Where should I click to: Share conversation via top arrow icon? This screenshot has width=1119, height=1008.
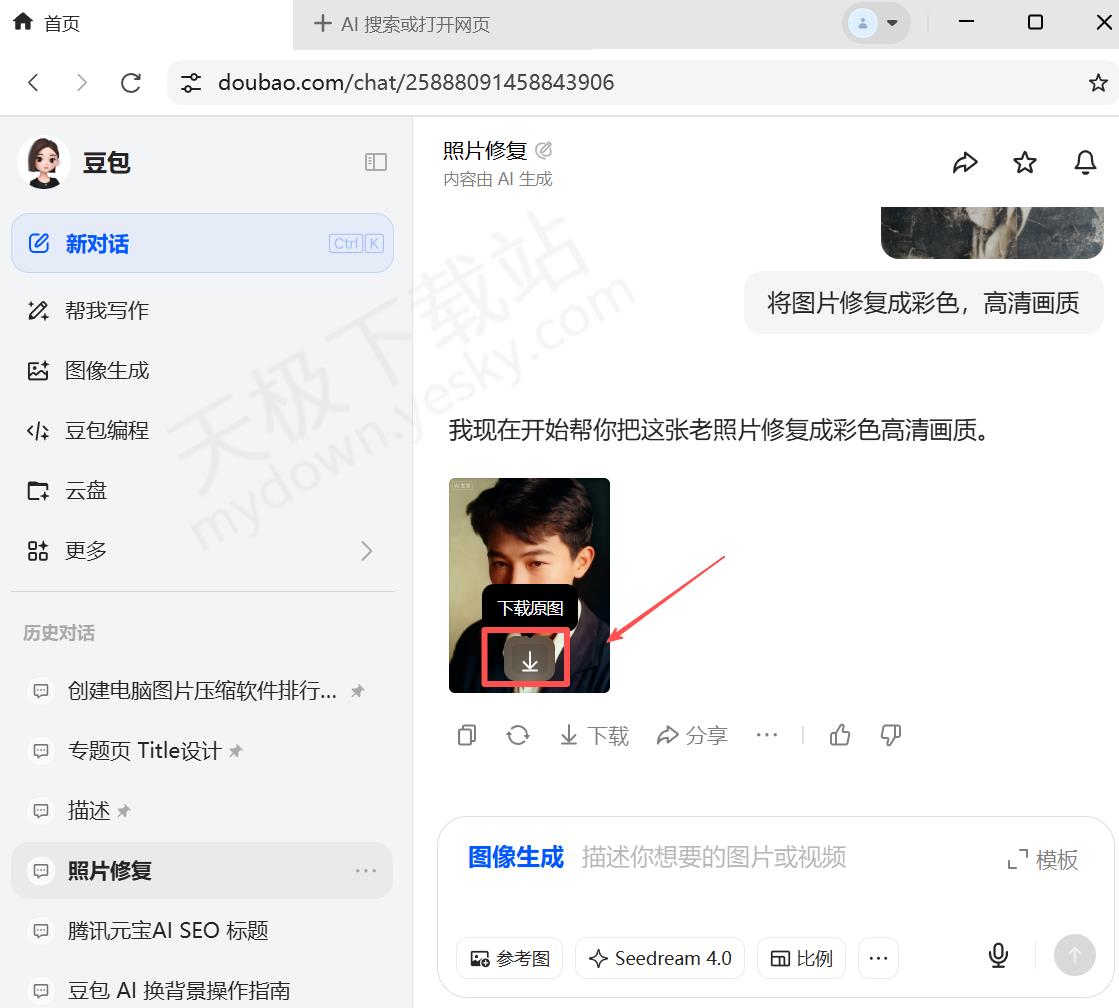tap(965, 162)
